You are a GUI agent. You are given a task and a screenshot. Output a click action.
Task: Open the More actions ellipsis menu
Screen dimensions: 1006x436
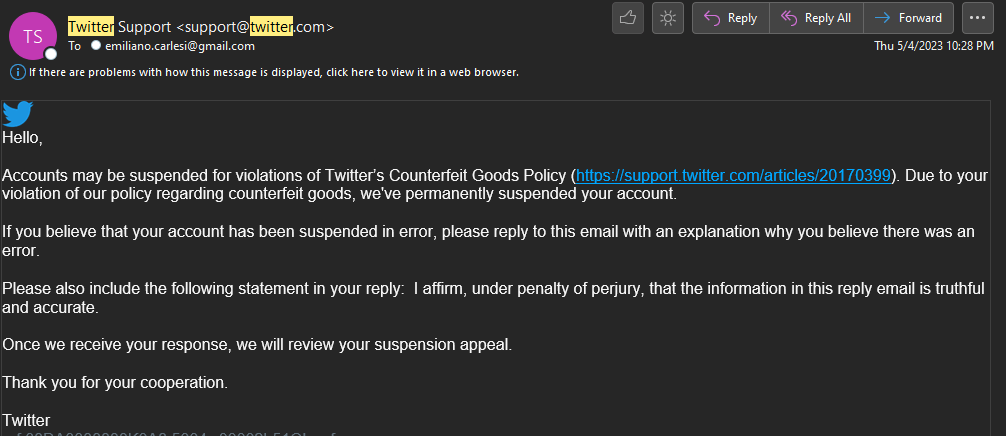[978, 18]
